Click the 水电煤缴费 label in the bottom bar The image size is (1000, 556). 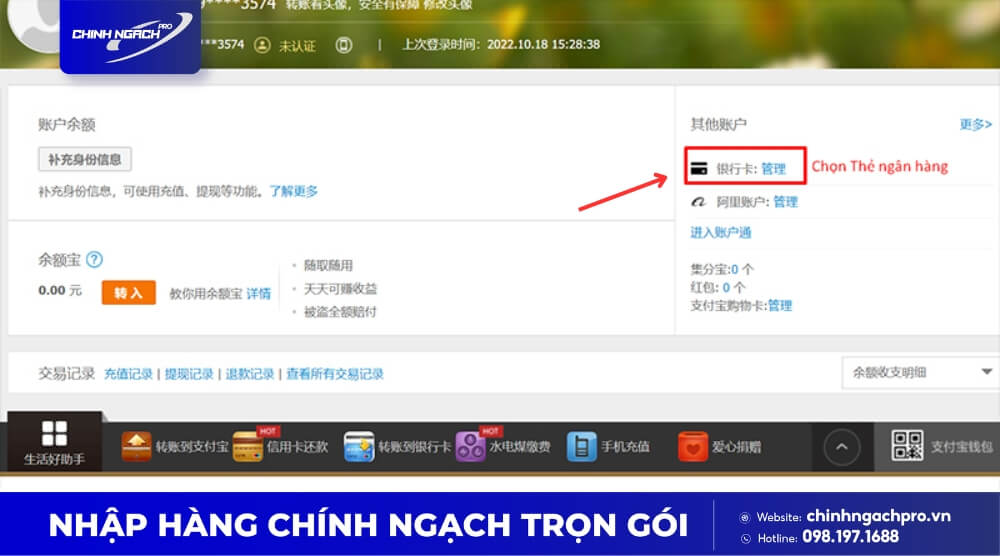pyautogui.click(x=520, y=447)
